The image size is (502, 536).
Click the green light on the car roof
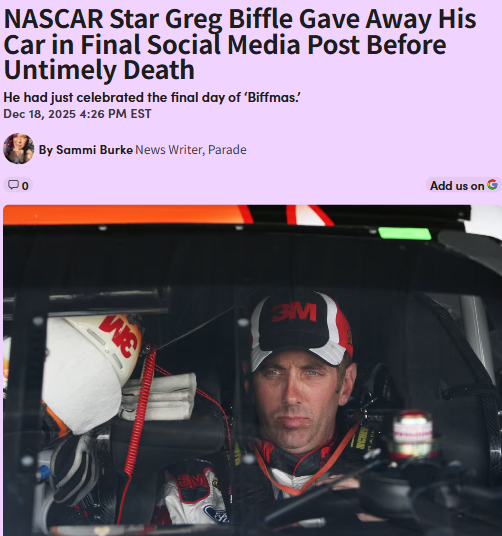click(404, 233)
